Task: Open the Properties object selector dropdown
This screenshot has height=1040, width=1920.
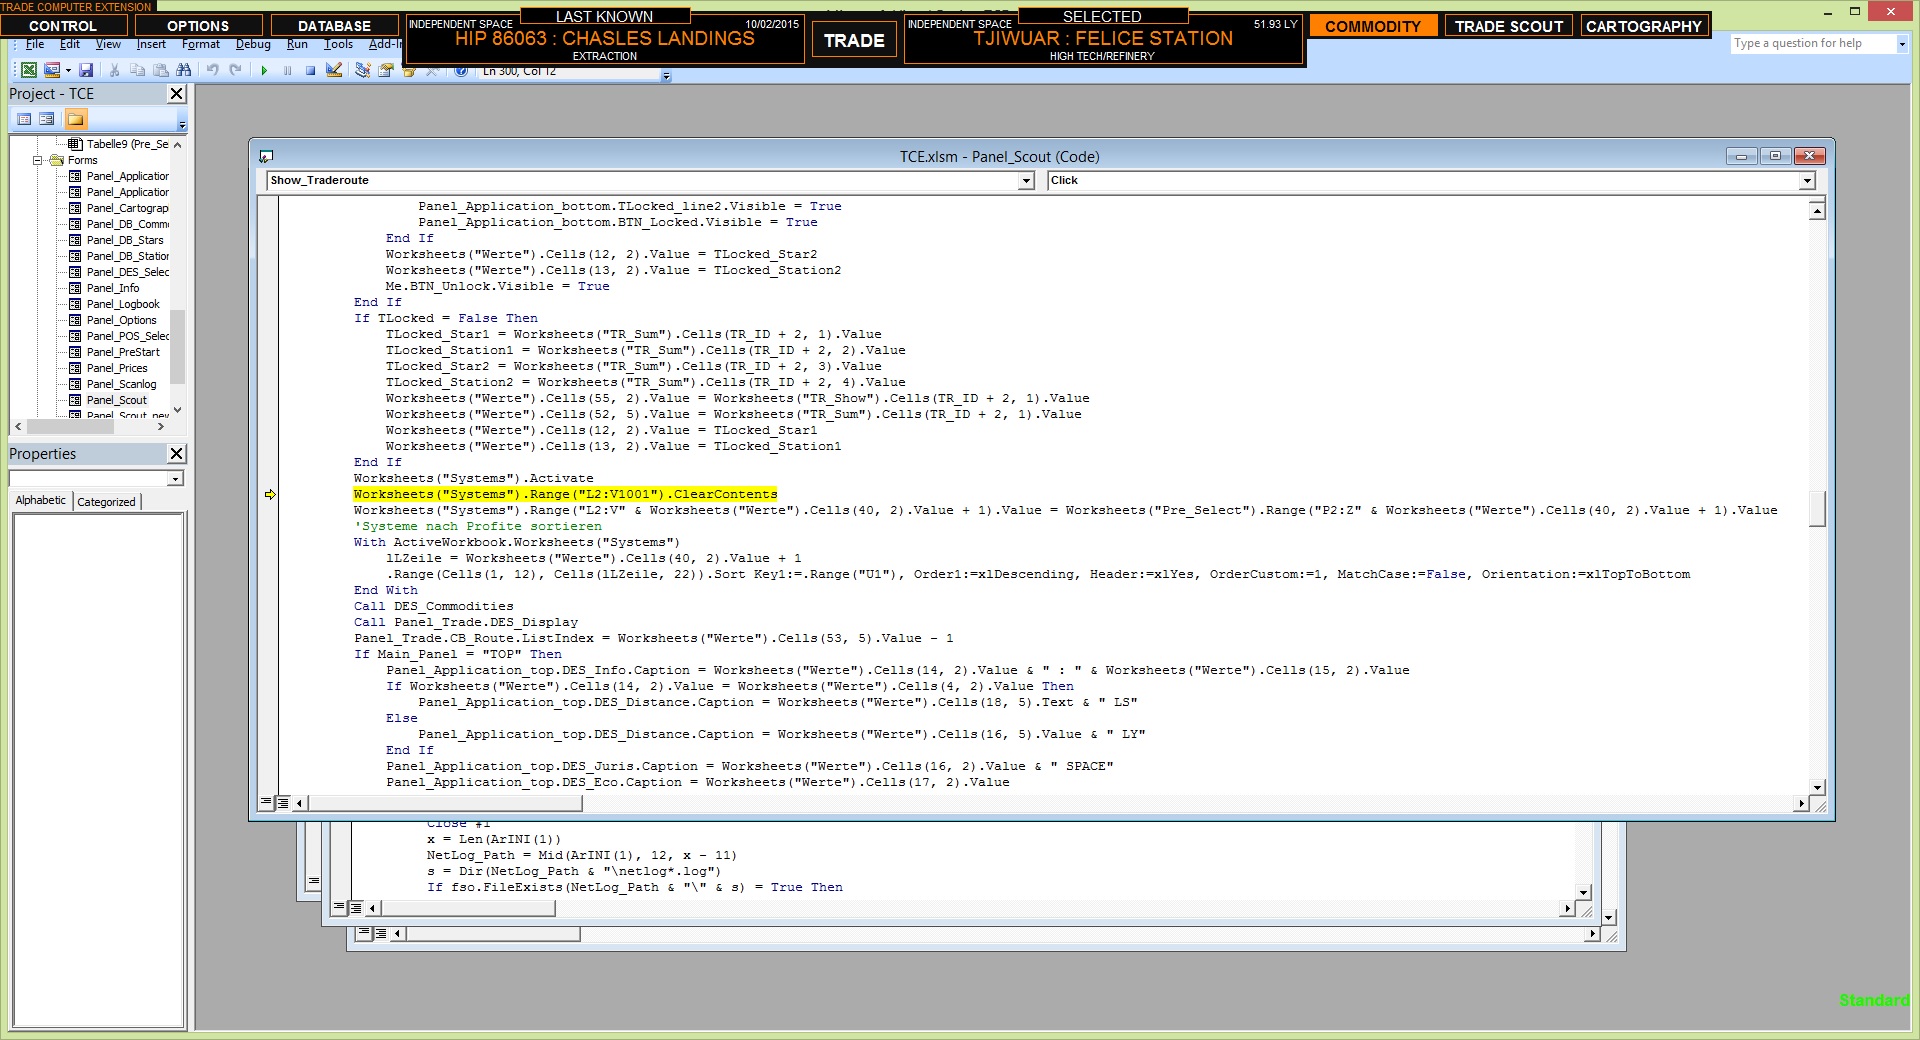Action: (x=175, y=479)
